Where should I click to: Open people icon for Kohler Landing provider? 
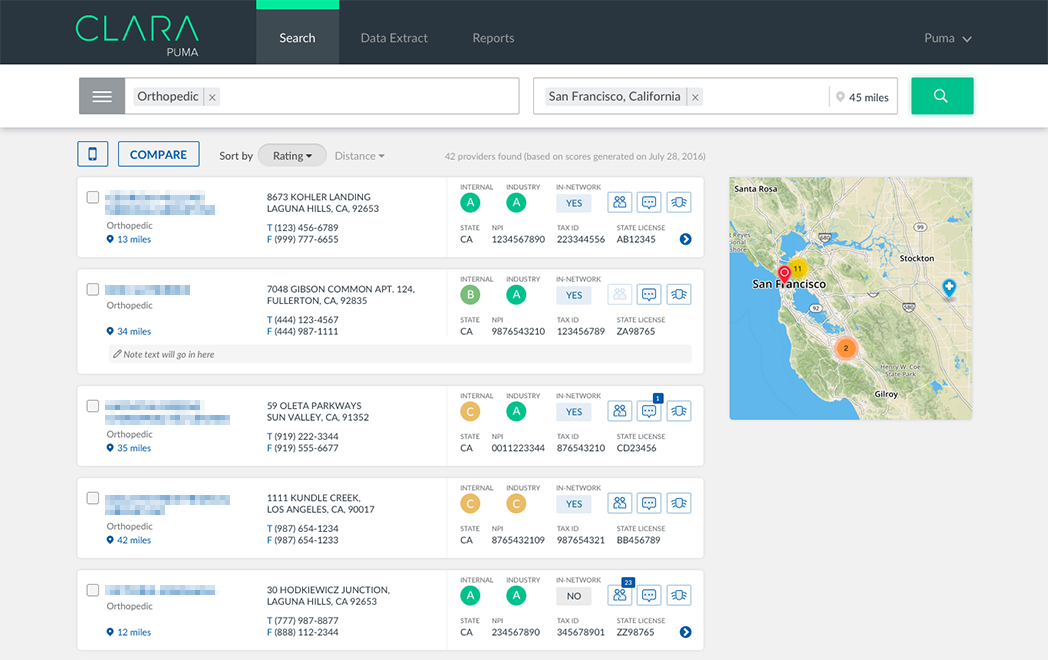[x=620, y=202]
